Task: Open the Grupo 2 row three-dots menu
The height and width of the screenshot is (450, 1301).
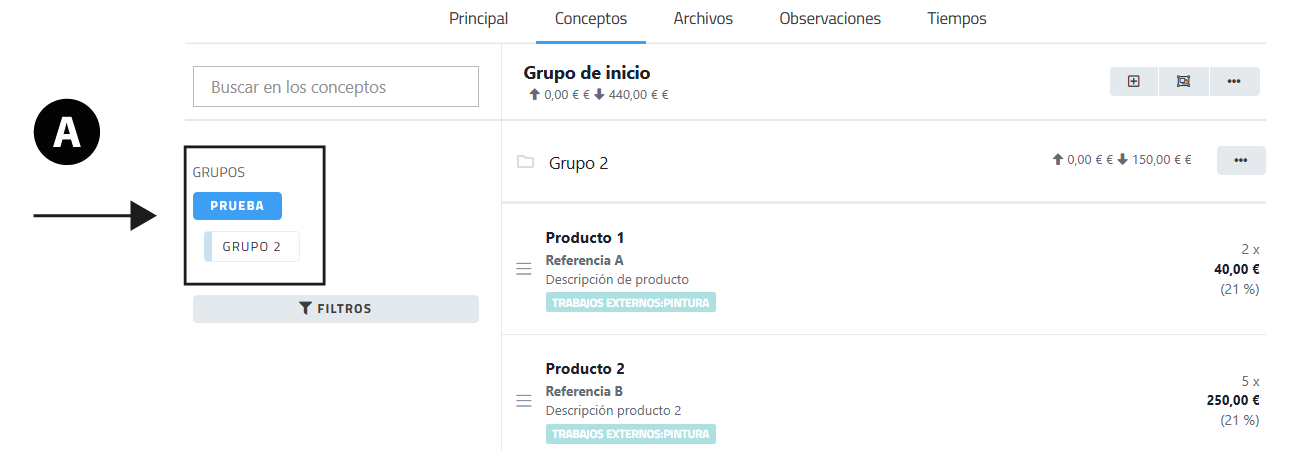Action: 1241,160
